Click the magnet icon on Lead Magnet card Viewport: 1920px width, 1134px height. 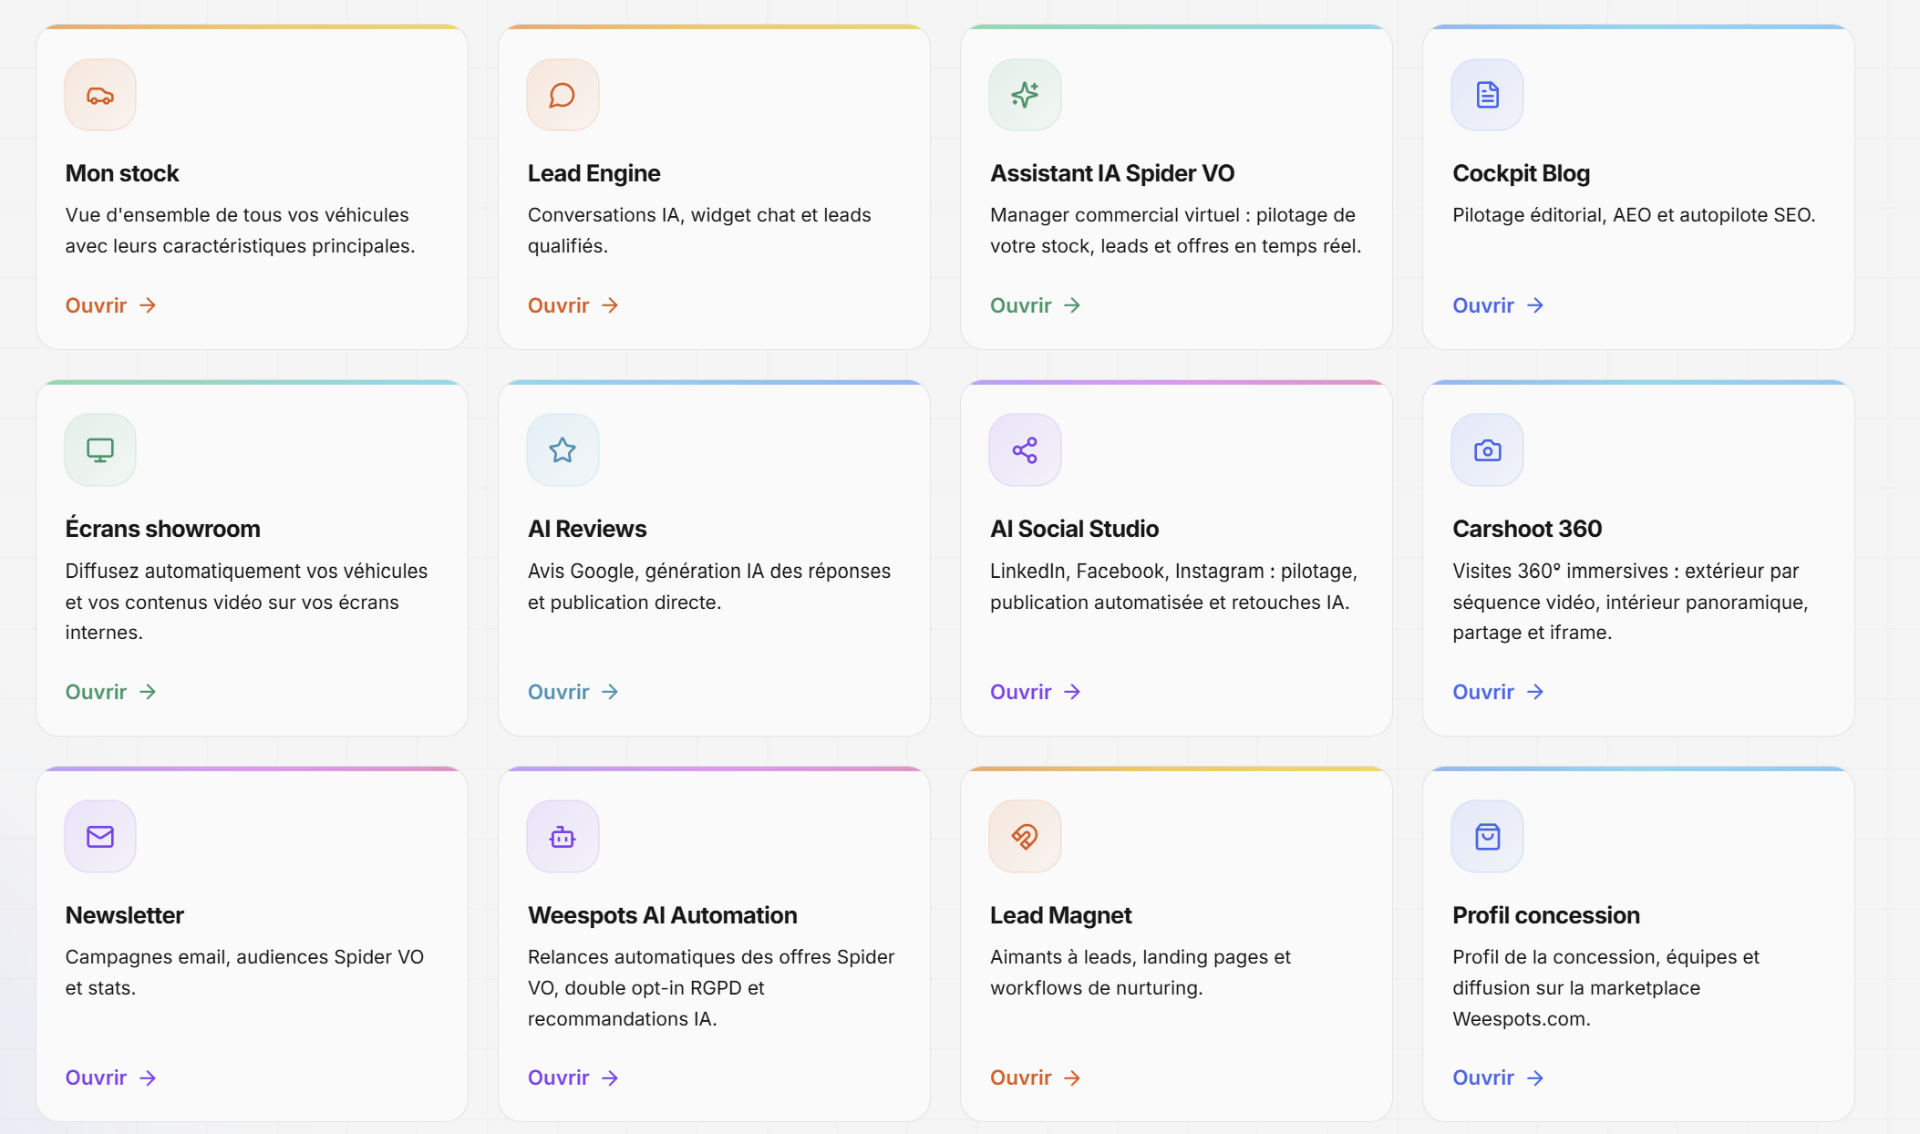click(1025, 836)
